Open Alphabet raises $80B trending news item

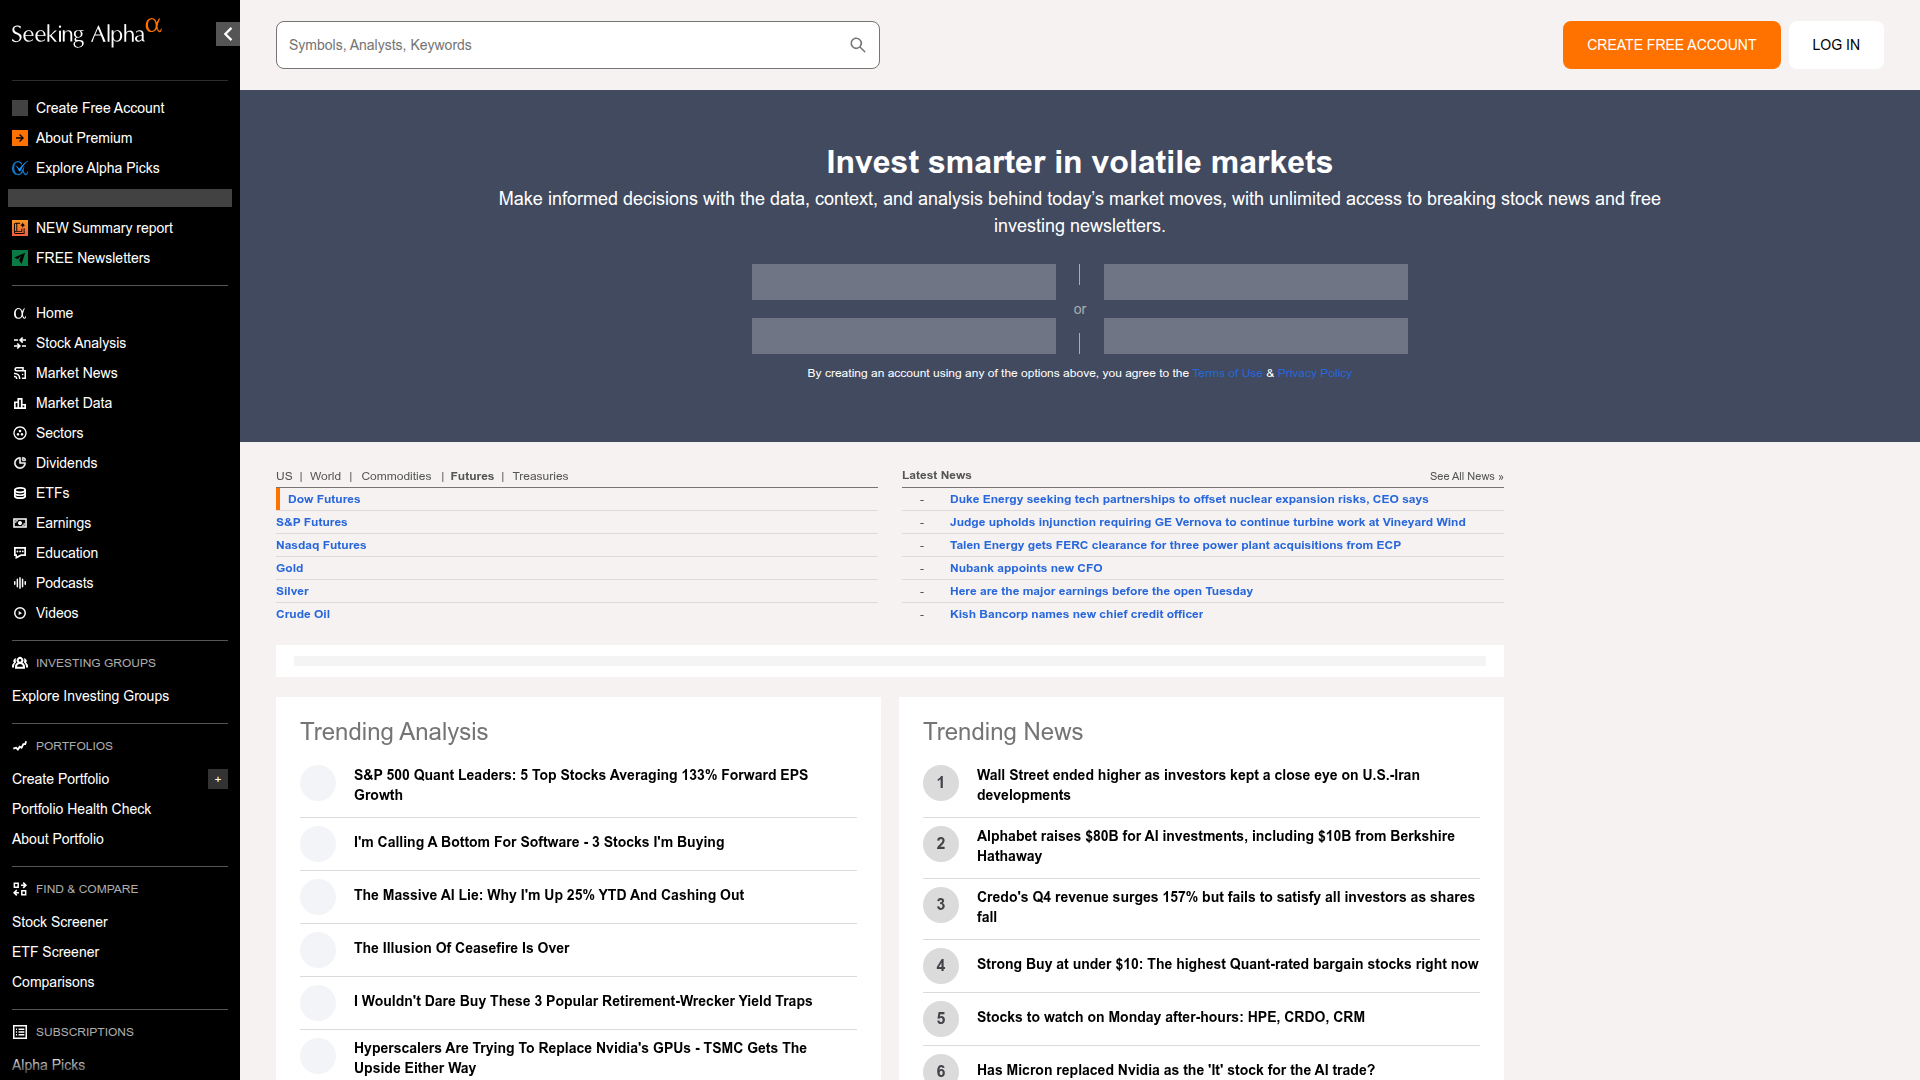pyautogui.click(x=1216, y=846)
